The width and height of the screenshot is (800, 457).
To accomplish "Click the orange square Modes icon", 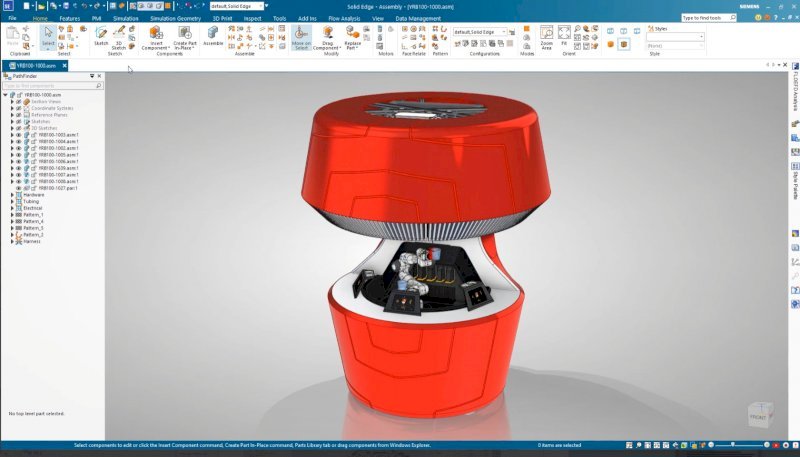I will pyautogui.click(x=527, y=29).
